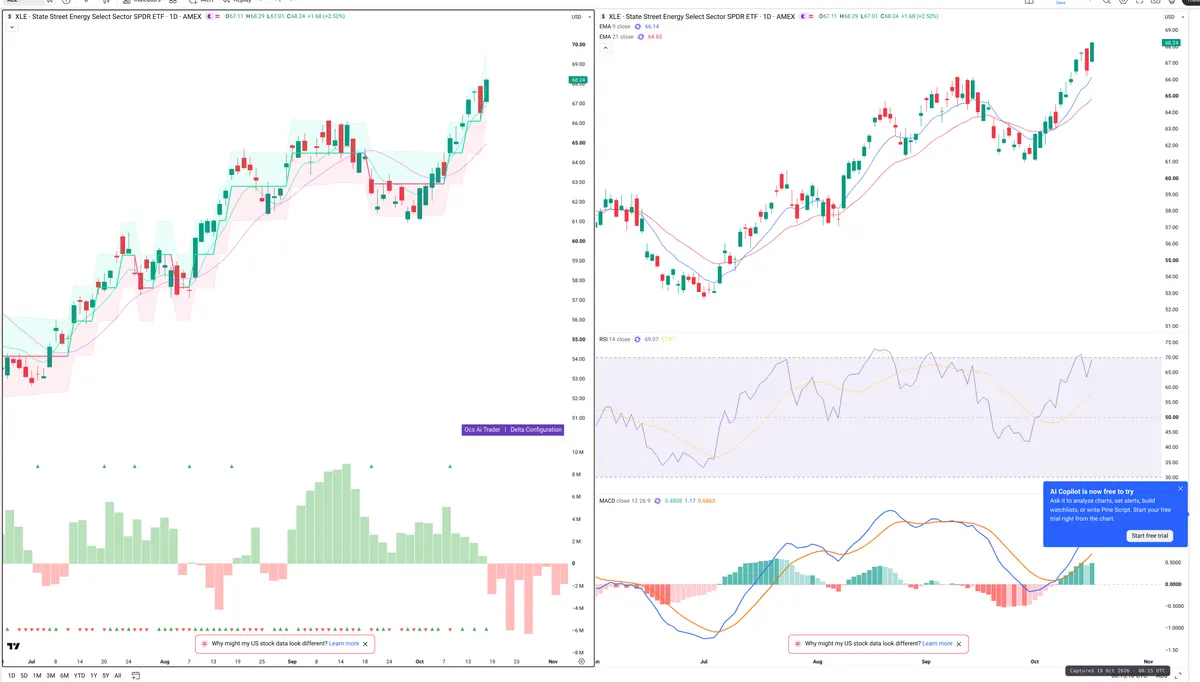This screenshot has height=682, width=1200.
Task: Click Sep label on left chart time axis
Action: coord(292,661)
